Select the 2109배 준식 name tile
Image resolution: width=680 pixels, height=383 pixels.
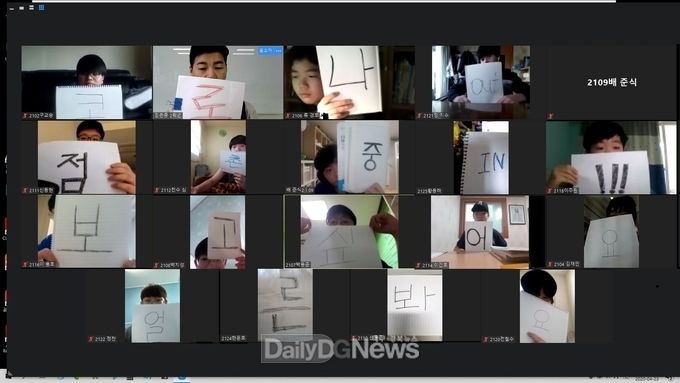[611, 82]
